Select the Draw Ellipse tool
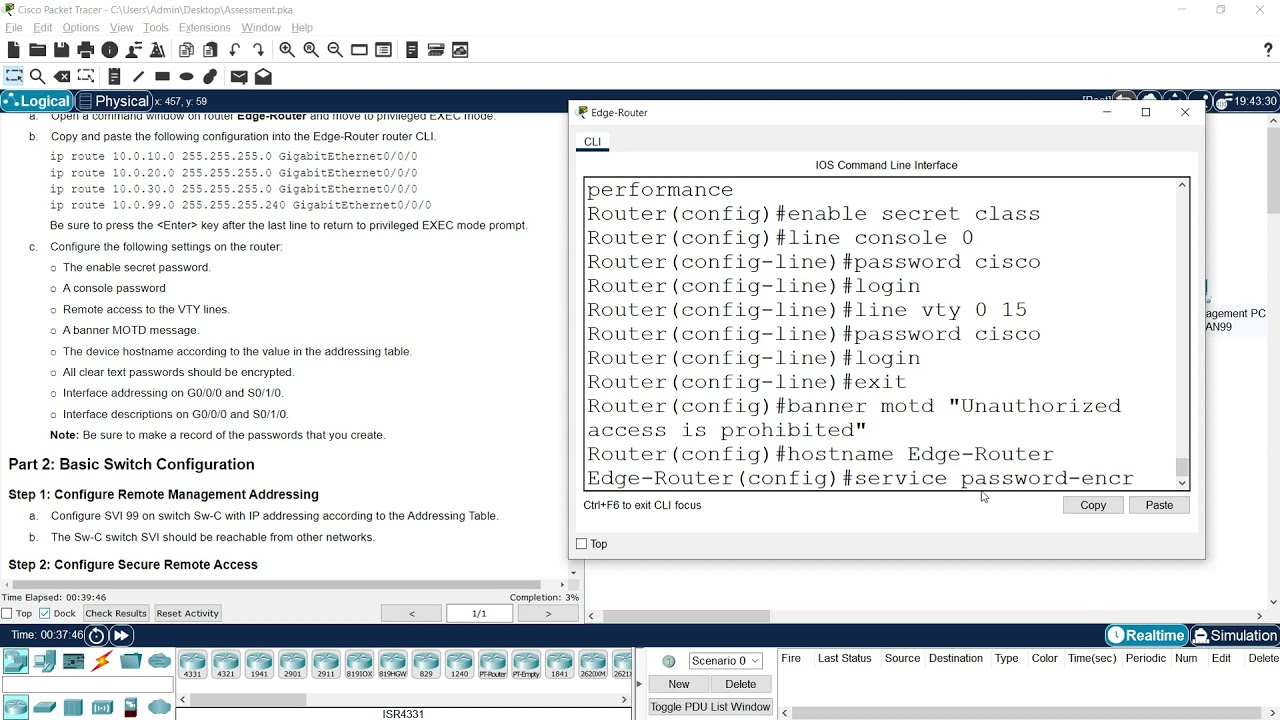This screenshot has width=1280, height=720. point(186,76)
